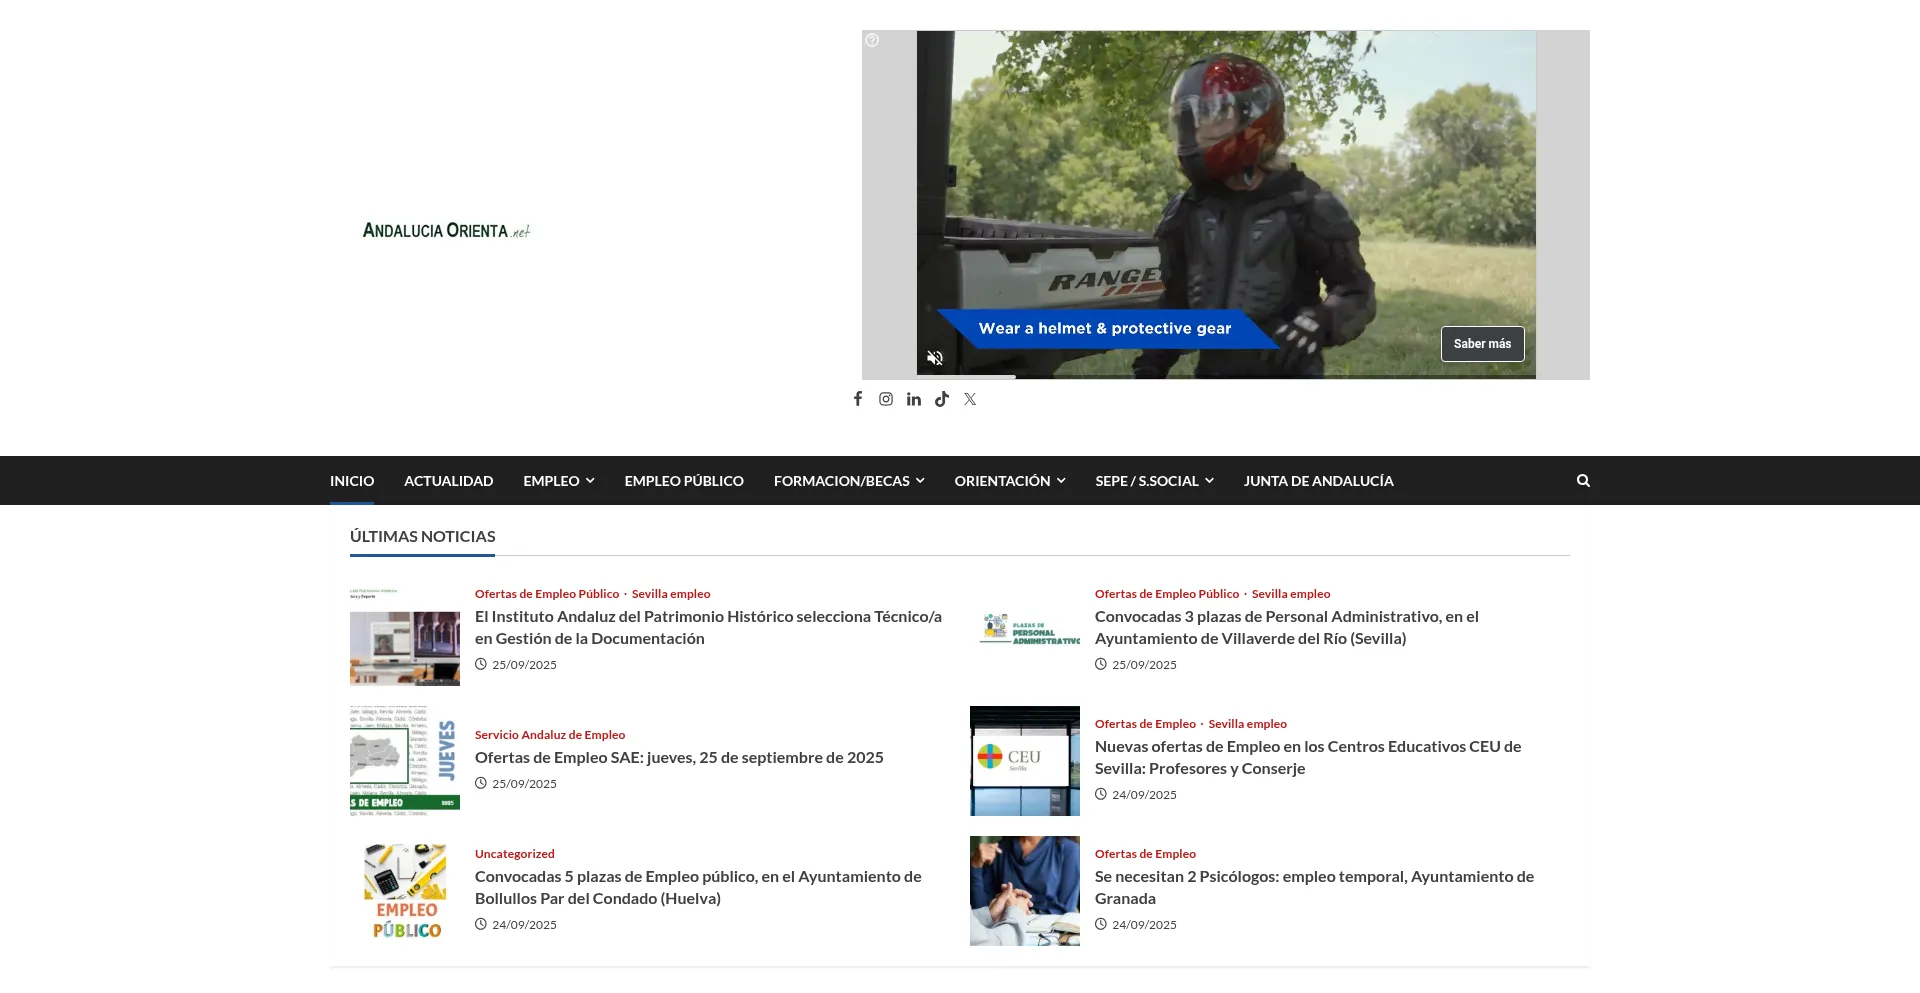
Task: Click Ofertas de Empleo Público tag above Villaverde article
Action: click(1167, 594)
